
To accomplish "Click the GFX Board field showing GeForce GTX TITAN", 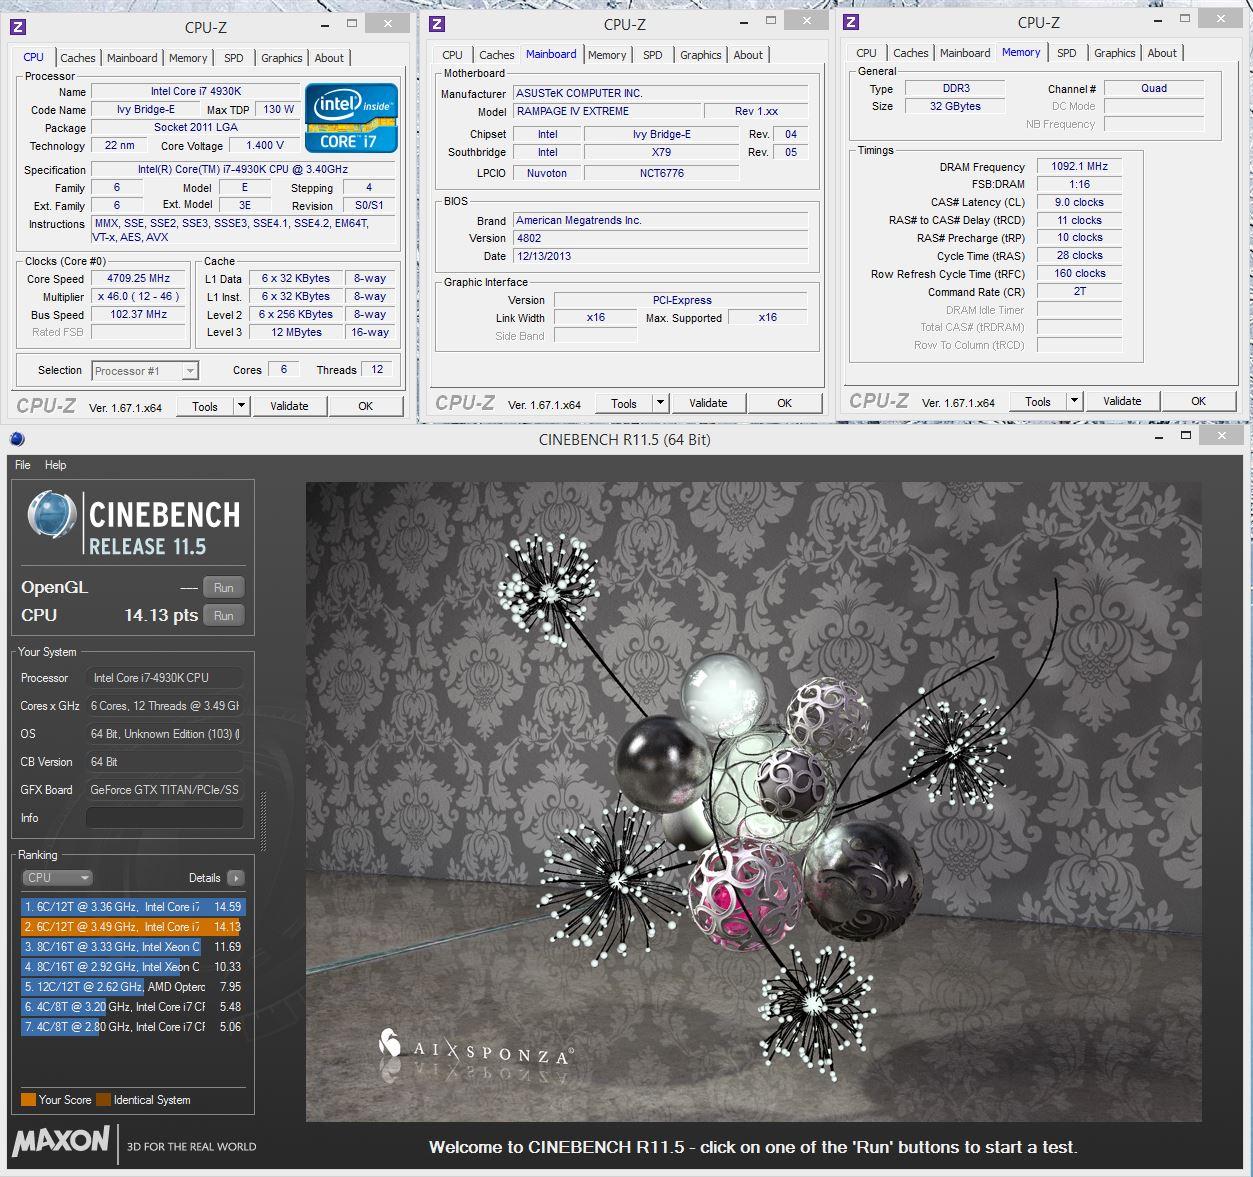I will (165, 790).
